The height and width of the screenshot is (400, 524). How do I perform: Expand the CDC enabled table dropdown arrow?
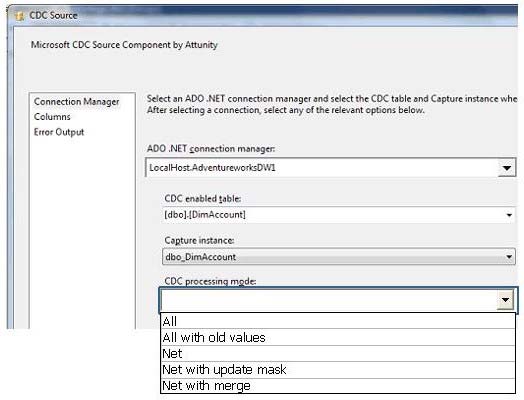tap(509, 215)
